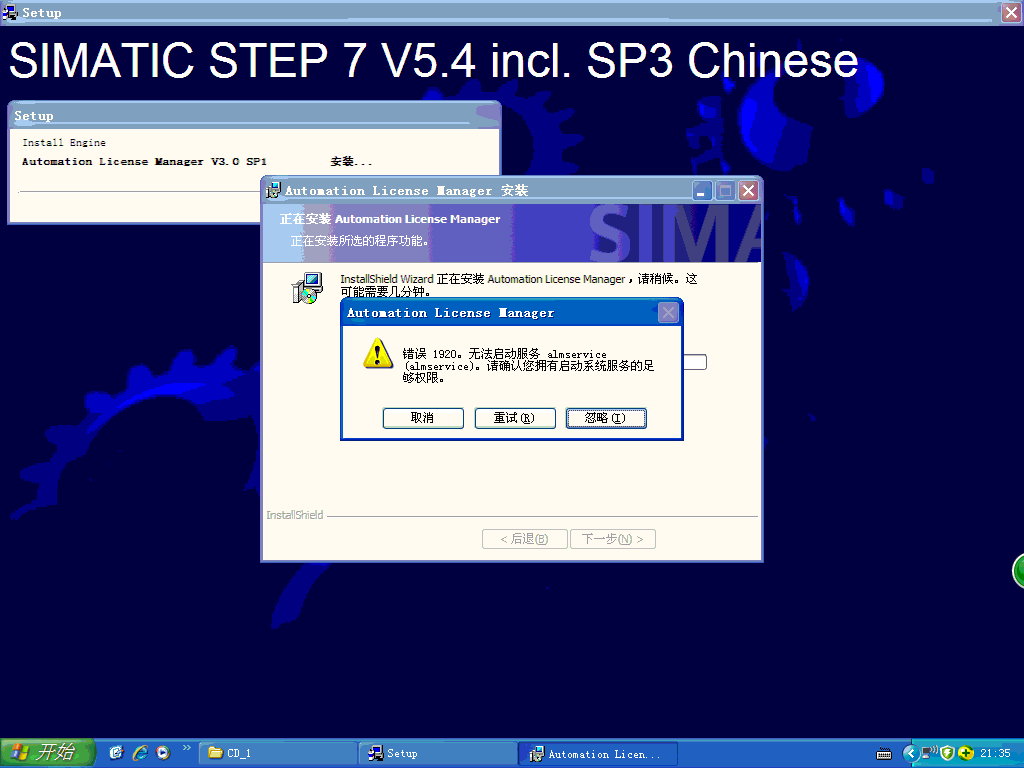This screenshot has height=768, width=1024.
Task: Click the 'Install Engine' label in Setup panel
Action: tap(64, 142)
